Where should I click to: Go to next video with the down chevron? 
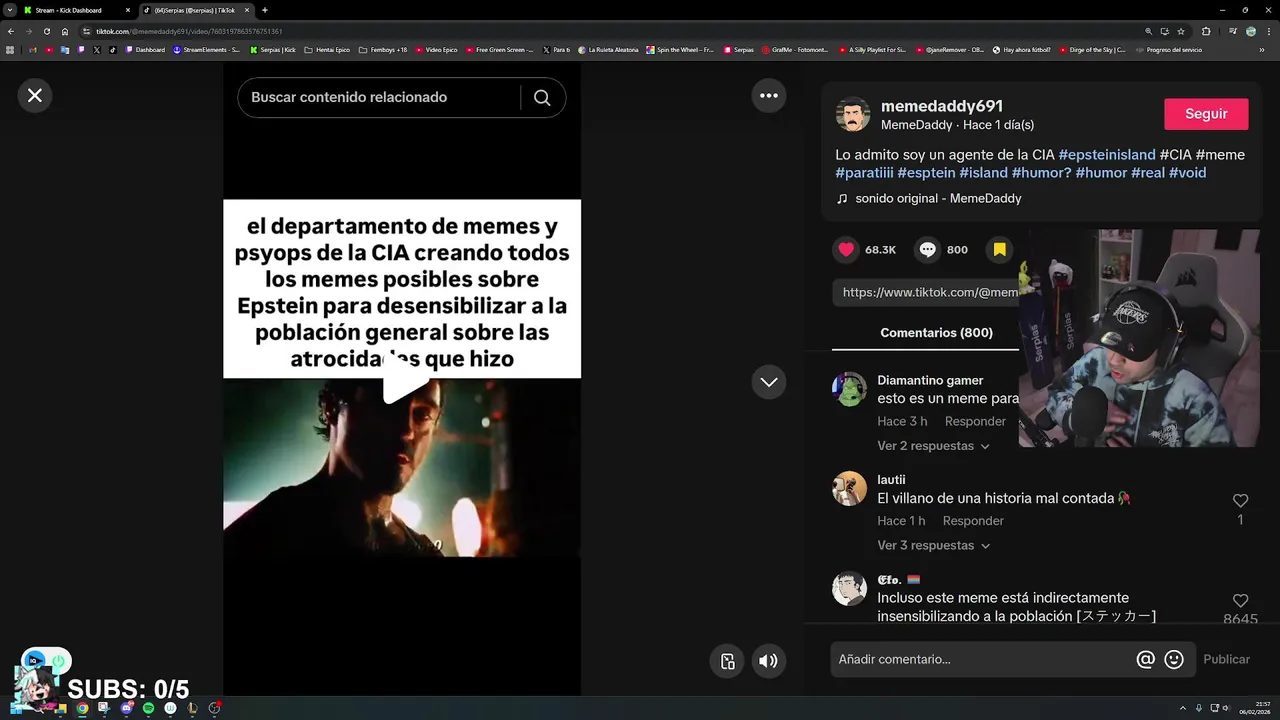[769, 382]
